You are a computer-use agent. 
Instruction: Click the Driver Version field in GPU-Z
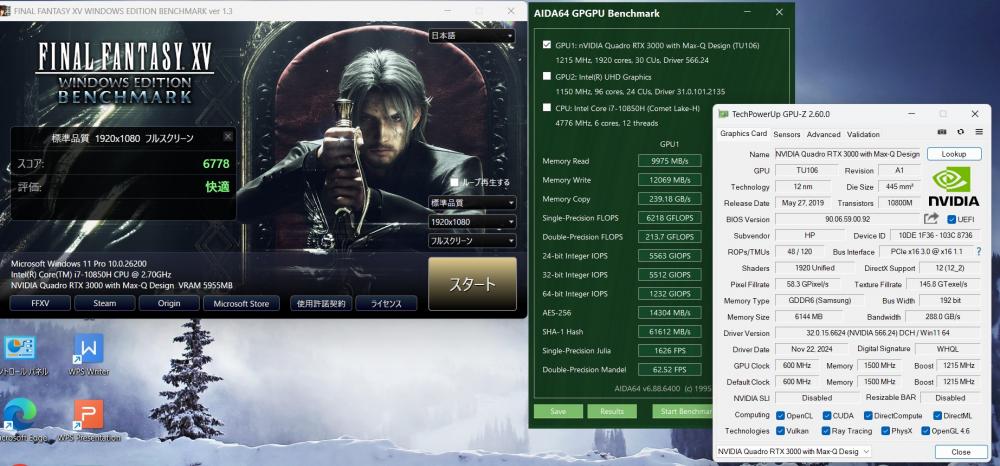[x=877, y=333]
